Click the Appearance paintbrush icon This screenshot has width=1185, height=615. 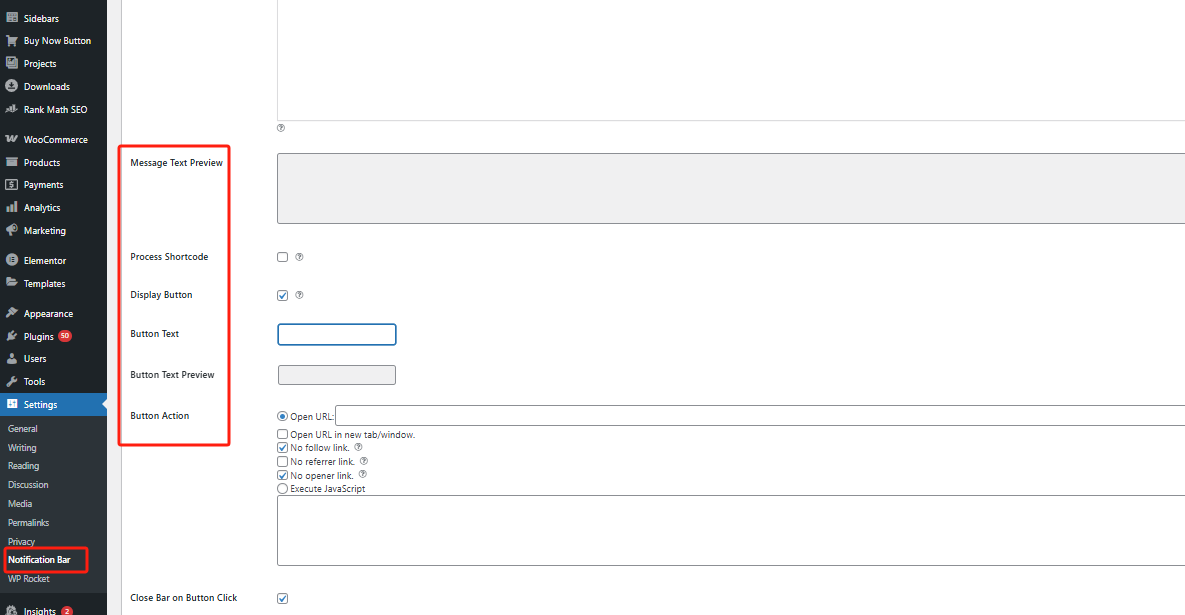coord(12,313)
